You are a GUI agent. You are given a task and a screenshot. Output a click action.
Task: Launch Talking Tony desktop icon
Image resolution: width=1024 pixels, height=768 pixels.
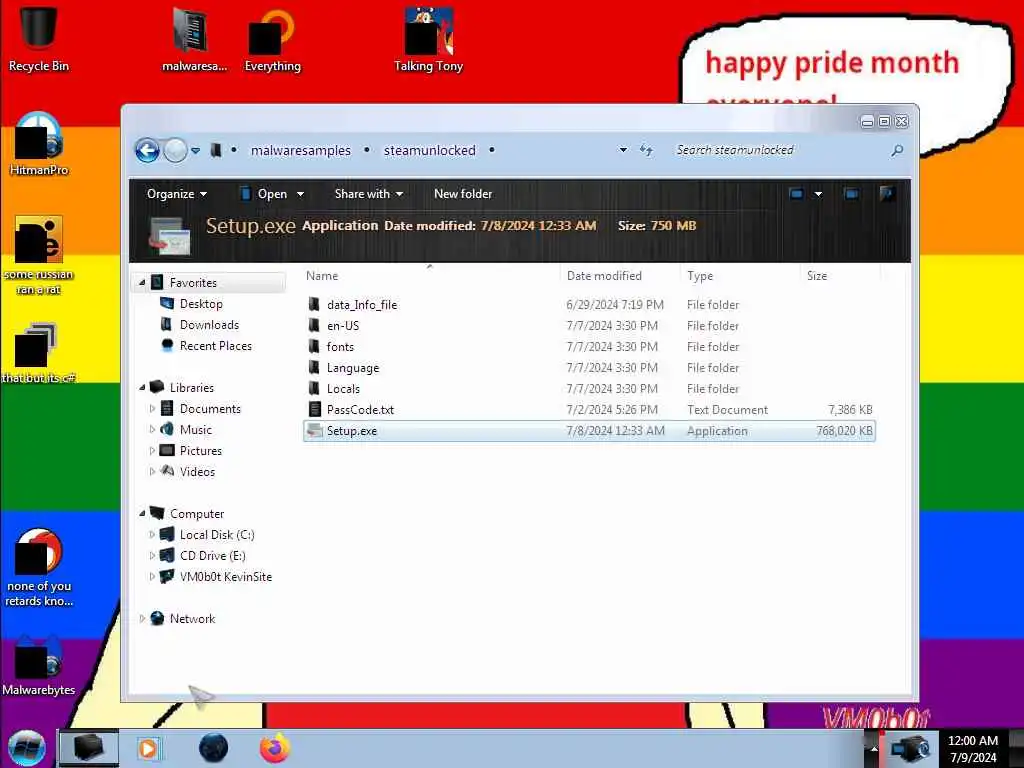tap(428, 39)
